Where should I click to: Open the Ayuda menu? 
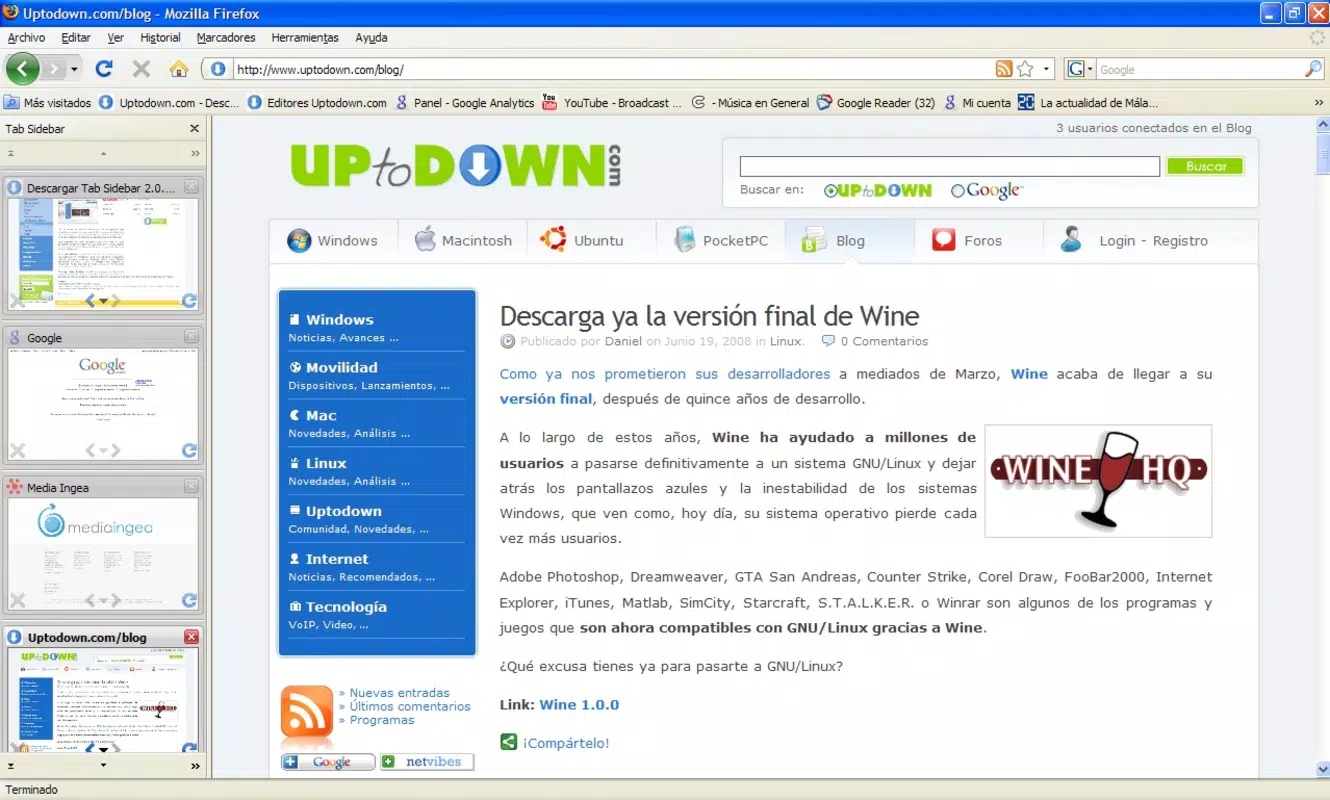pos(371,37)
